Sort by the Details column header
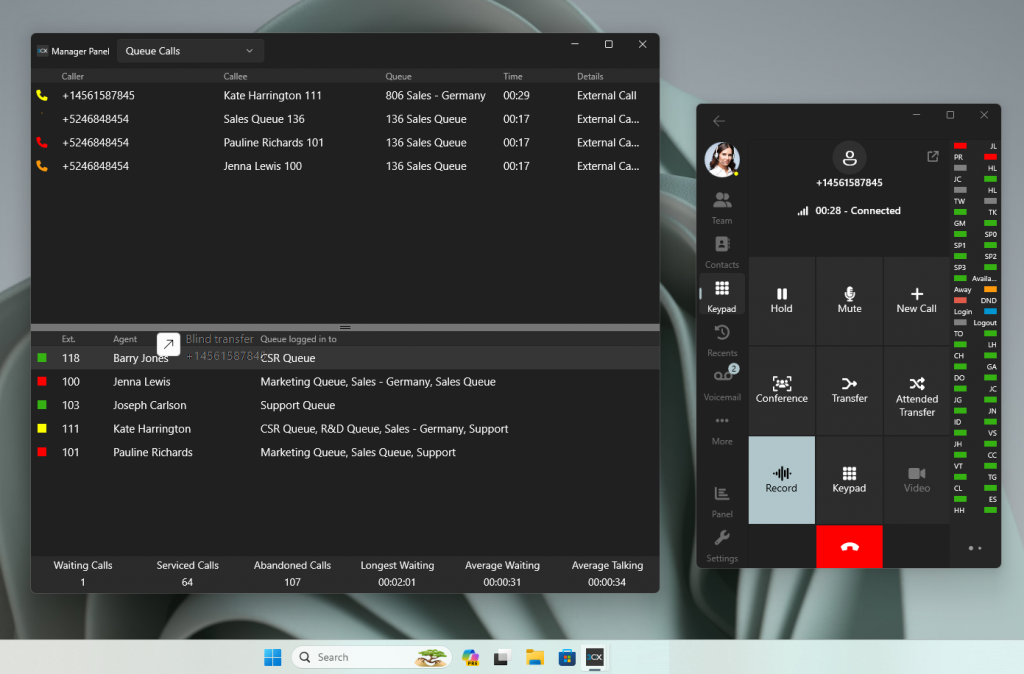 590,76
